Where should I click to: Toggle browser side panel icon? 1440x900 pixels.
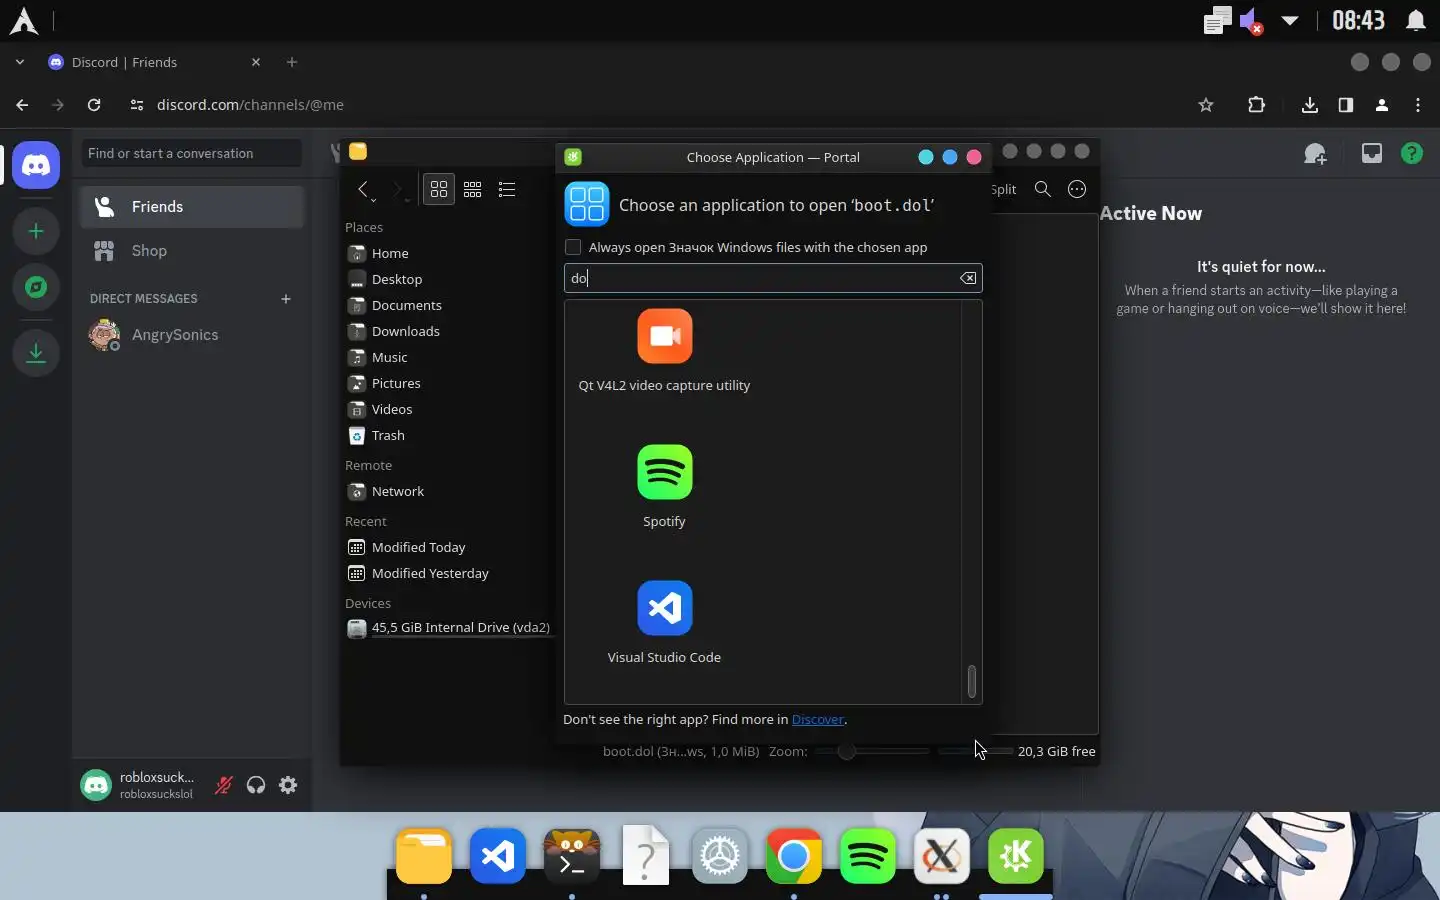1346,105
